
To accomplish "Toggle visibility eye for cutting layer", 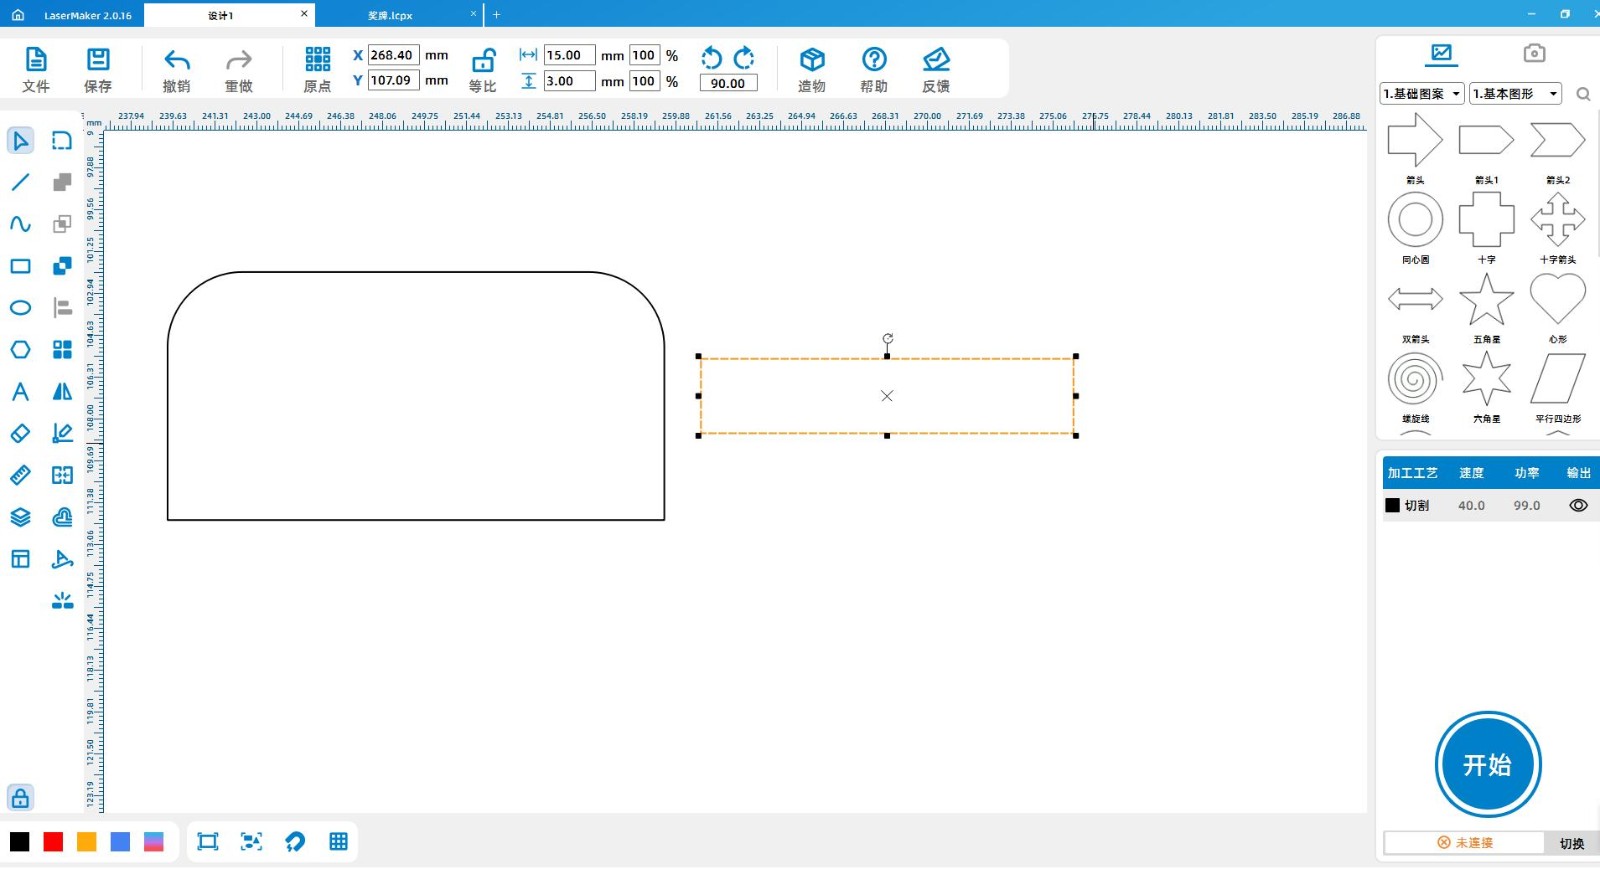I will (x=1578, y=506).
